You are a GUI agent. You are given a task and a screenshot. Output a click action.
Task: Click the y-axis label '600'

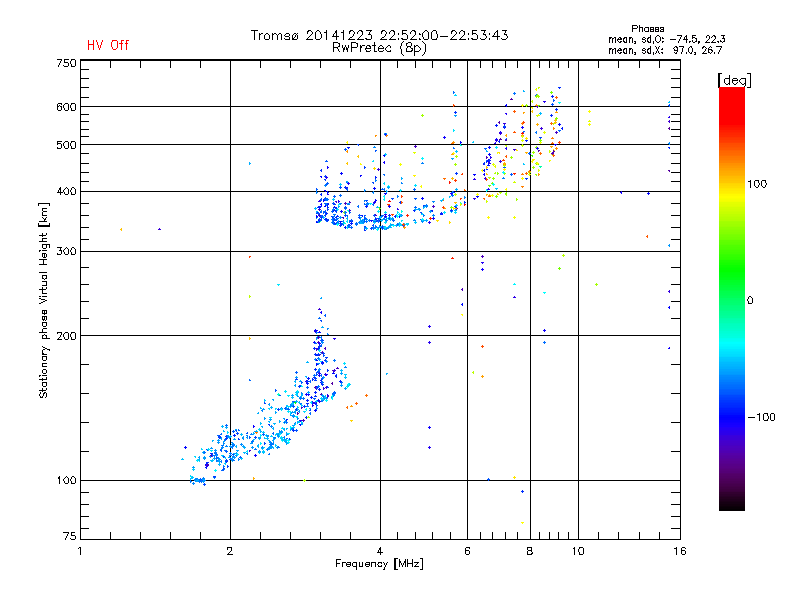[x=66, y=107]
